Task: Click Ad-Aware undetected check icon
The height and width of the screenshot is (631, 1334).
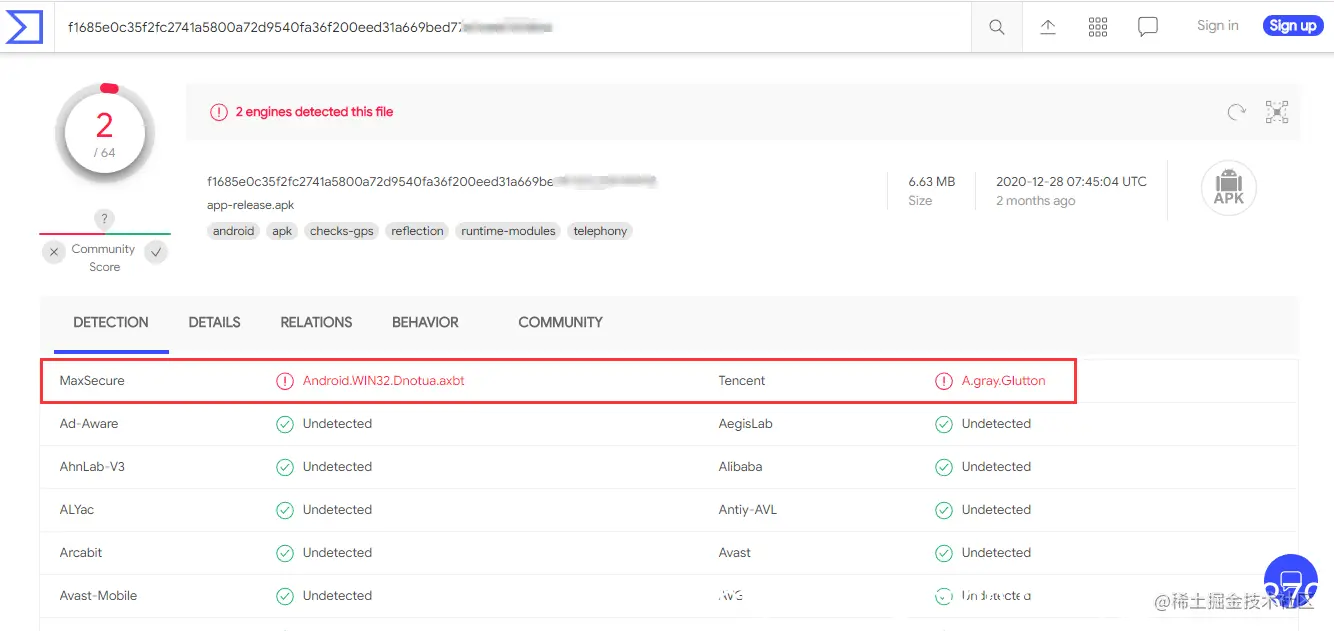Action: (285, 424)
